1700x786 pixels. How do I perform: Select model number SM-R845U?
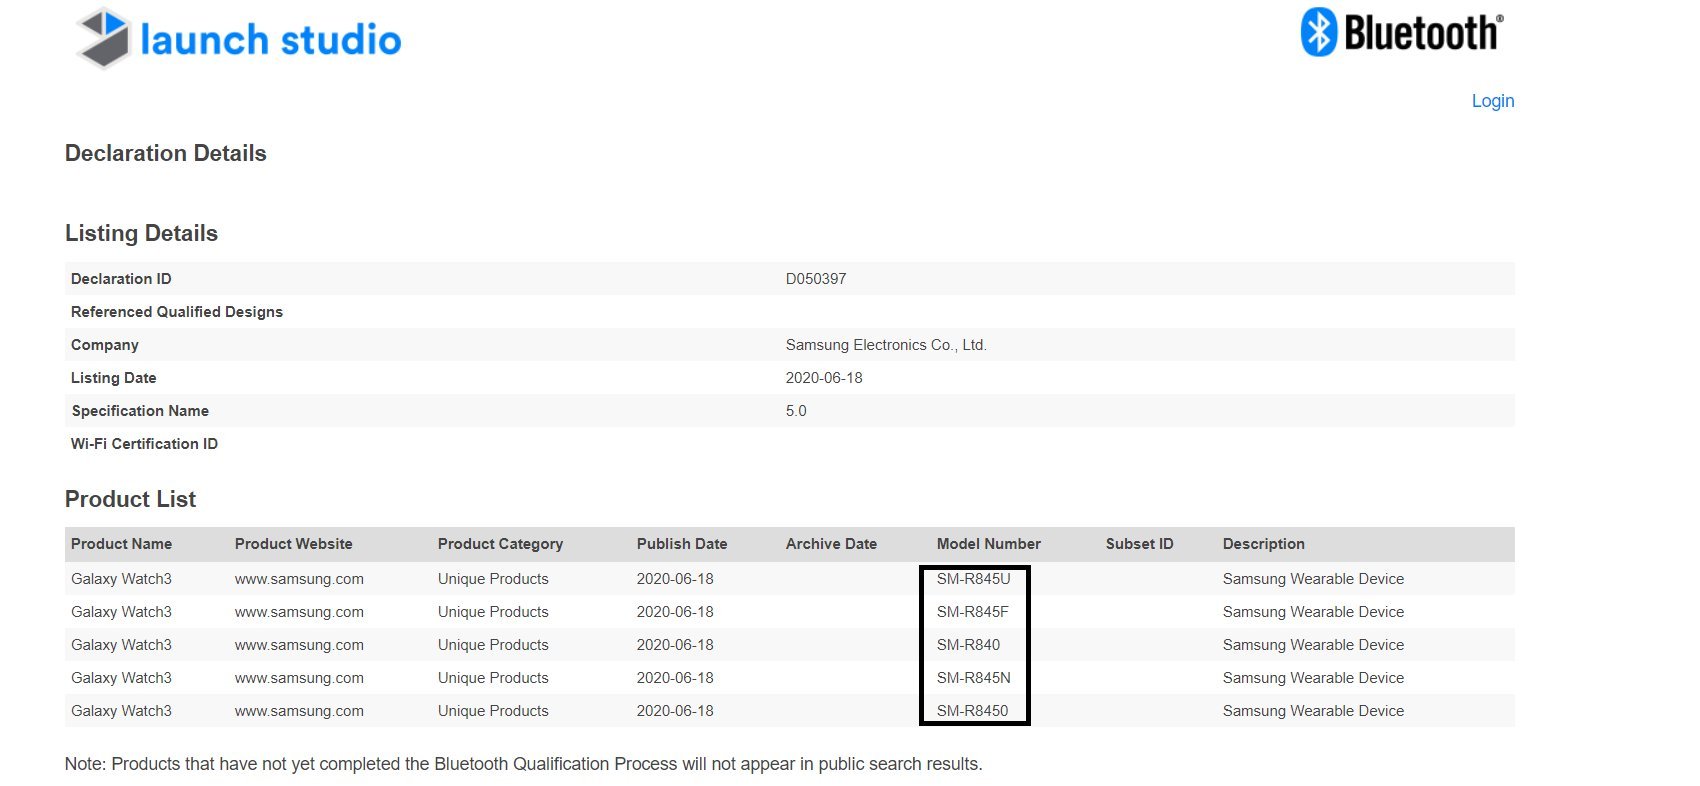click(973, 579)
